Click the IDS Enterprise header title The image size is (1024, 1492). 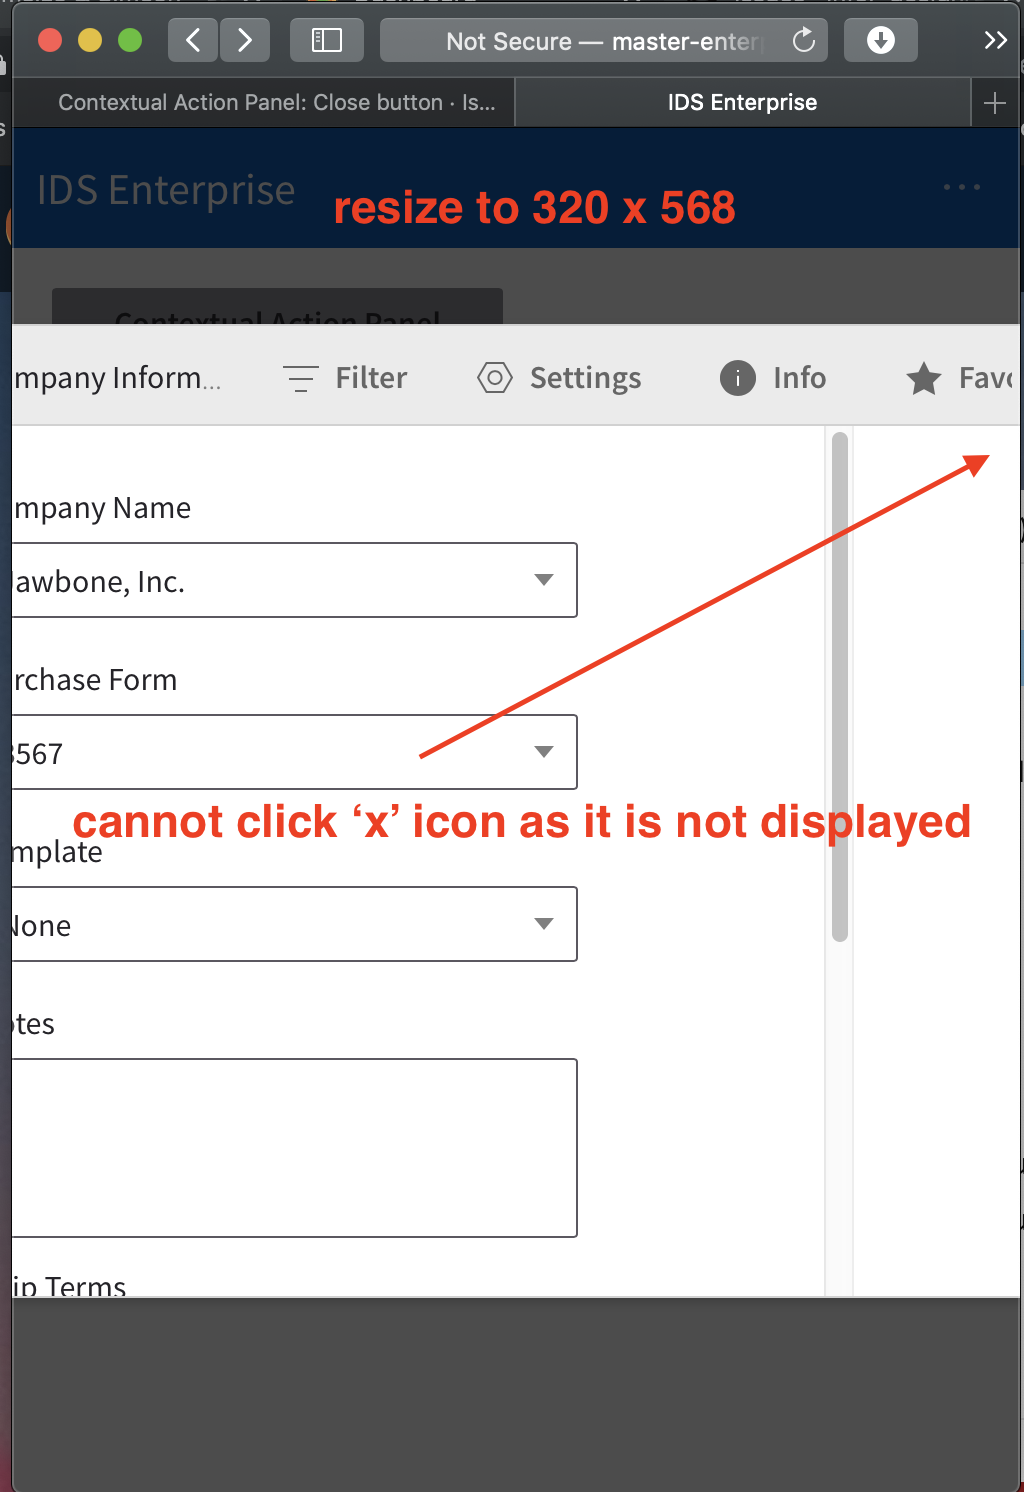(x=166, y=189)
